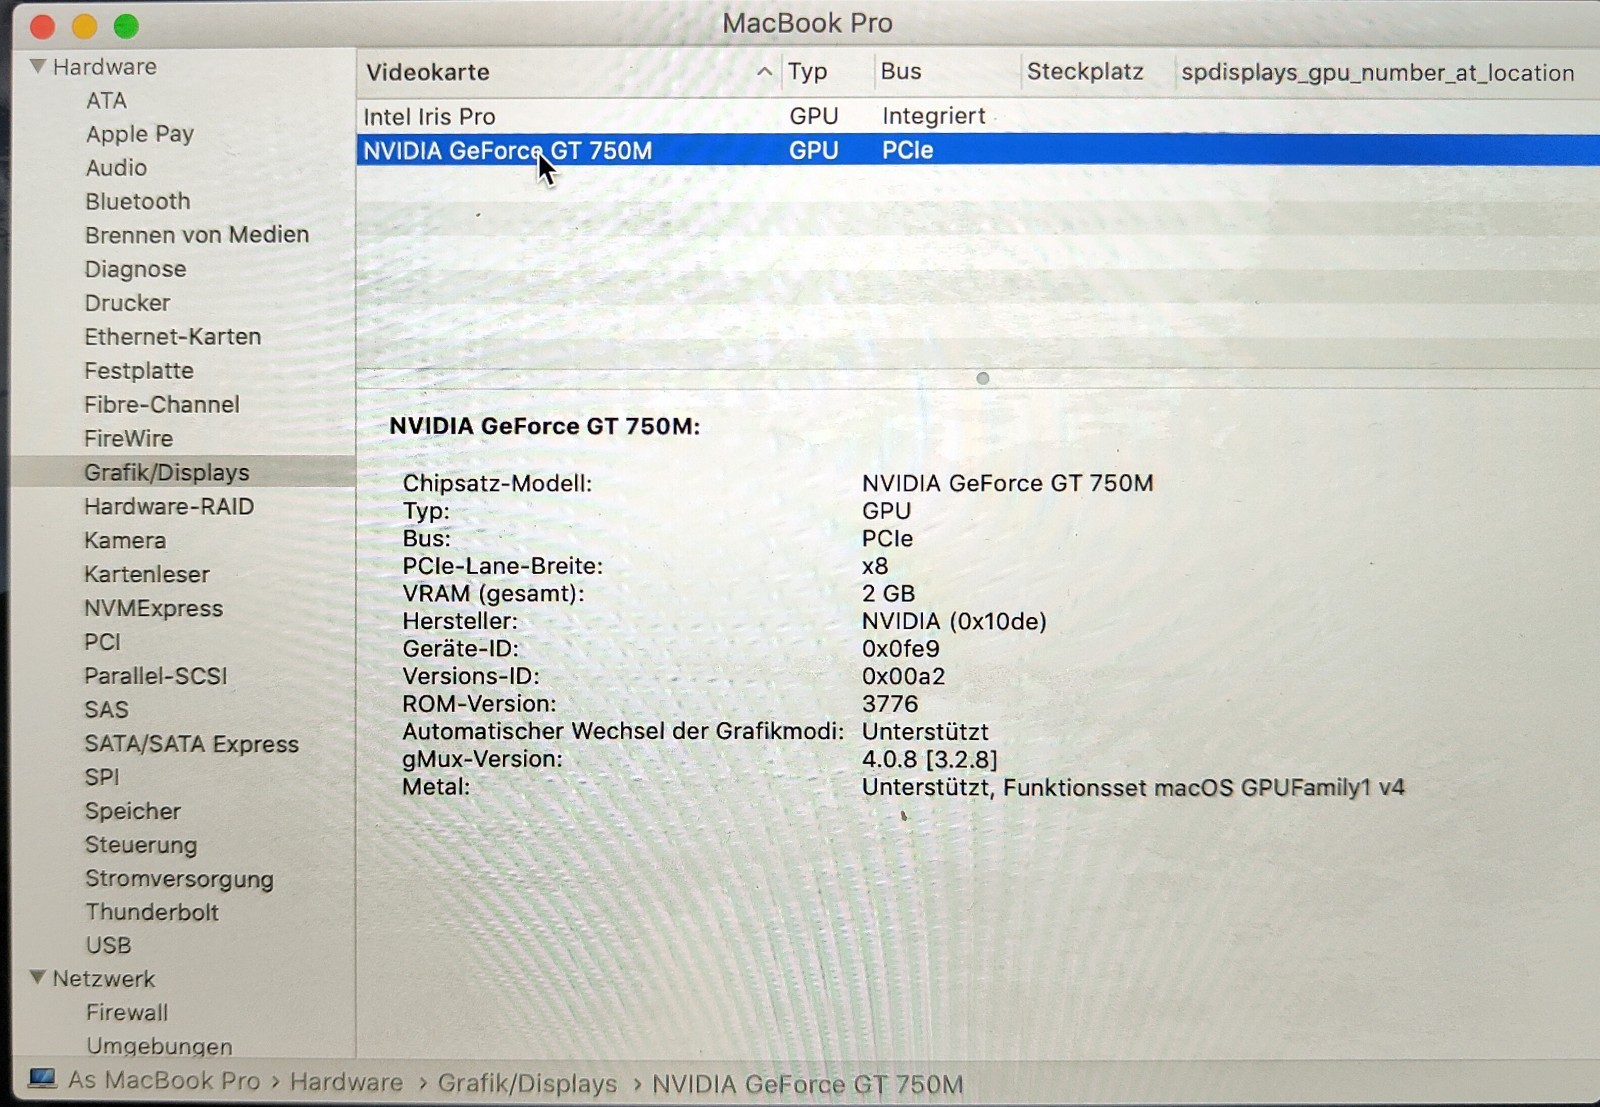This screenshot has width=1600, height=1107.
Task: Click the Netzwerk category label
Action: click(104, 978)
